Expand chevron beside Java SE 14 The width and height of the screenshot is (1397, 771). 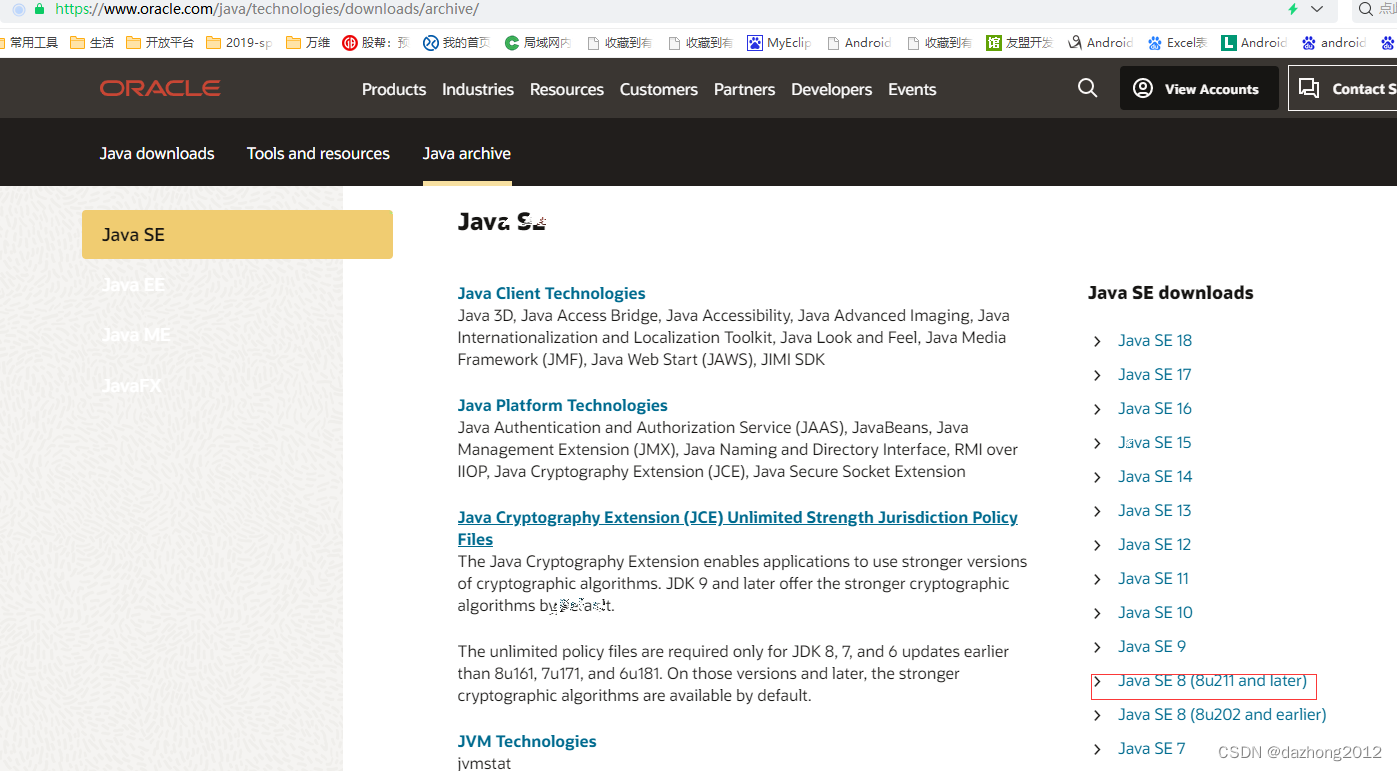[1097, 477]
